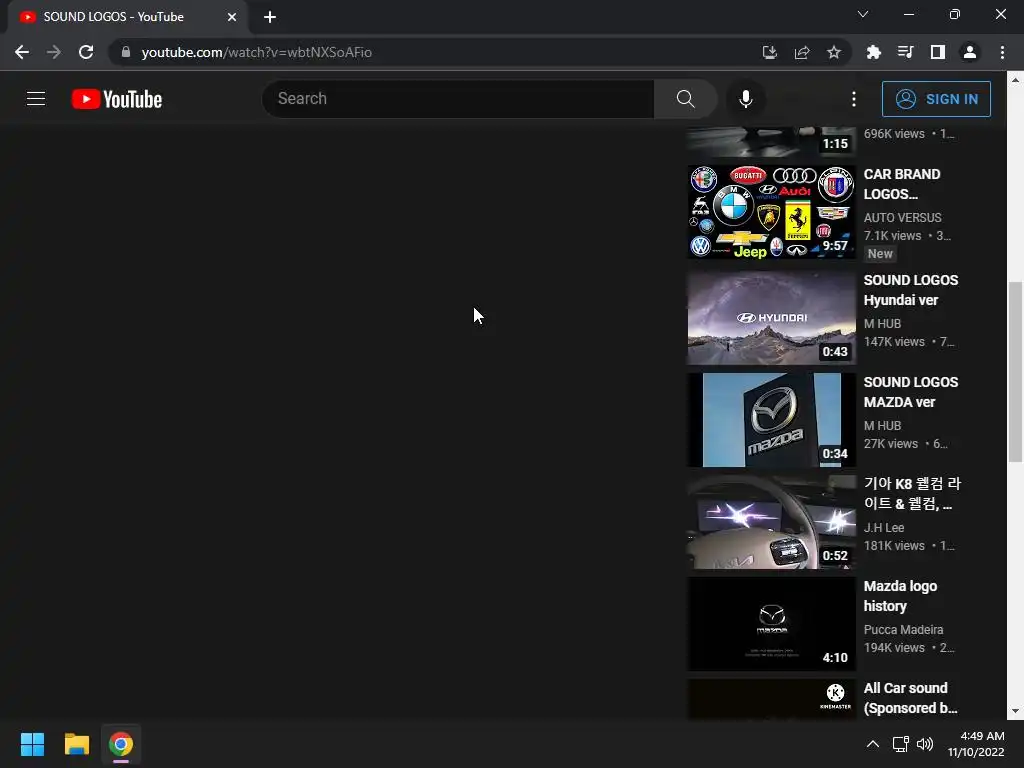The height and width of the screenshot is (768, 1024).
Task: Click J.H Lee channel name
Action: [884, 528]
